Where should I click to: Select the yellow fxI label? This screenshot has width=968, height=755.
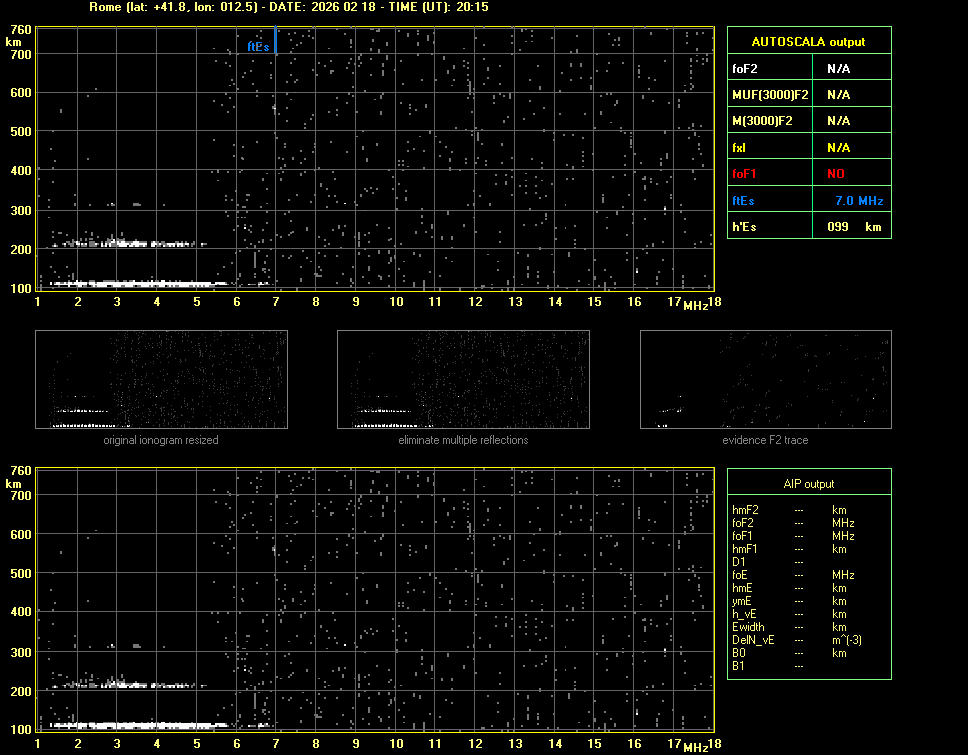[x=739, y=148]
